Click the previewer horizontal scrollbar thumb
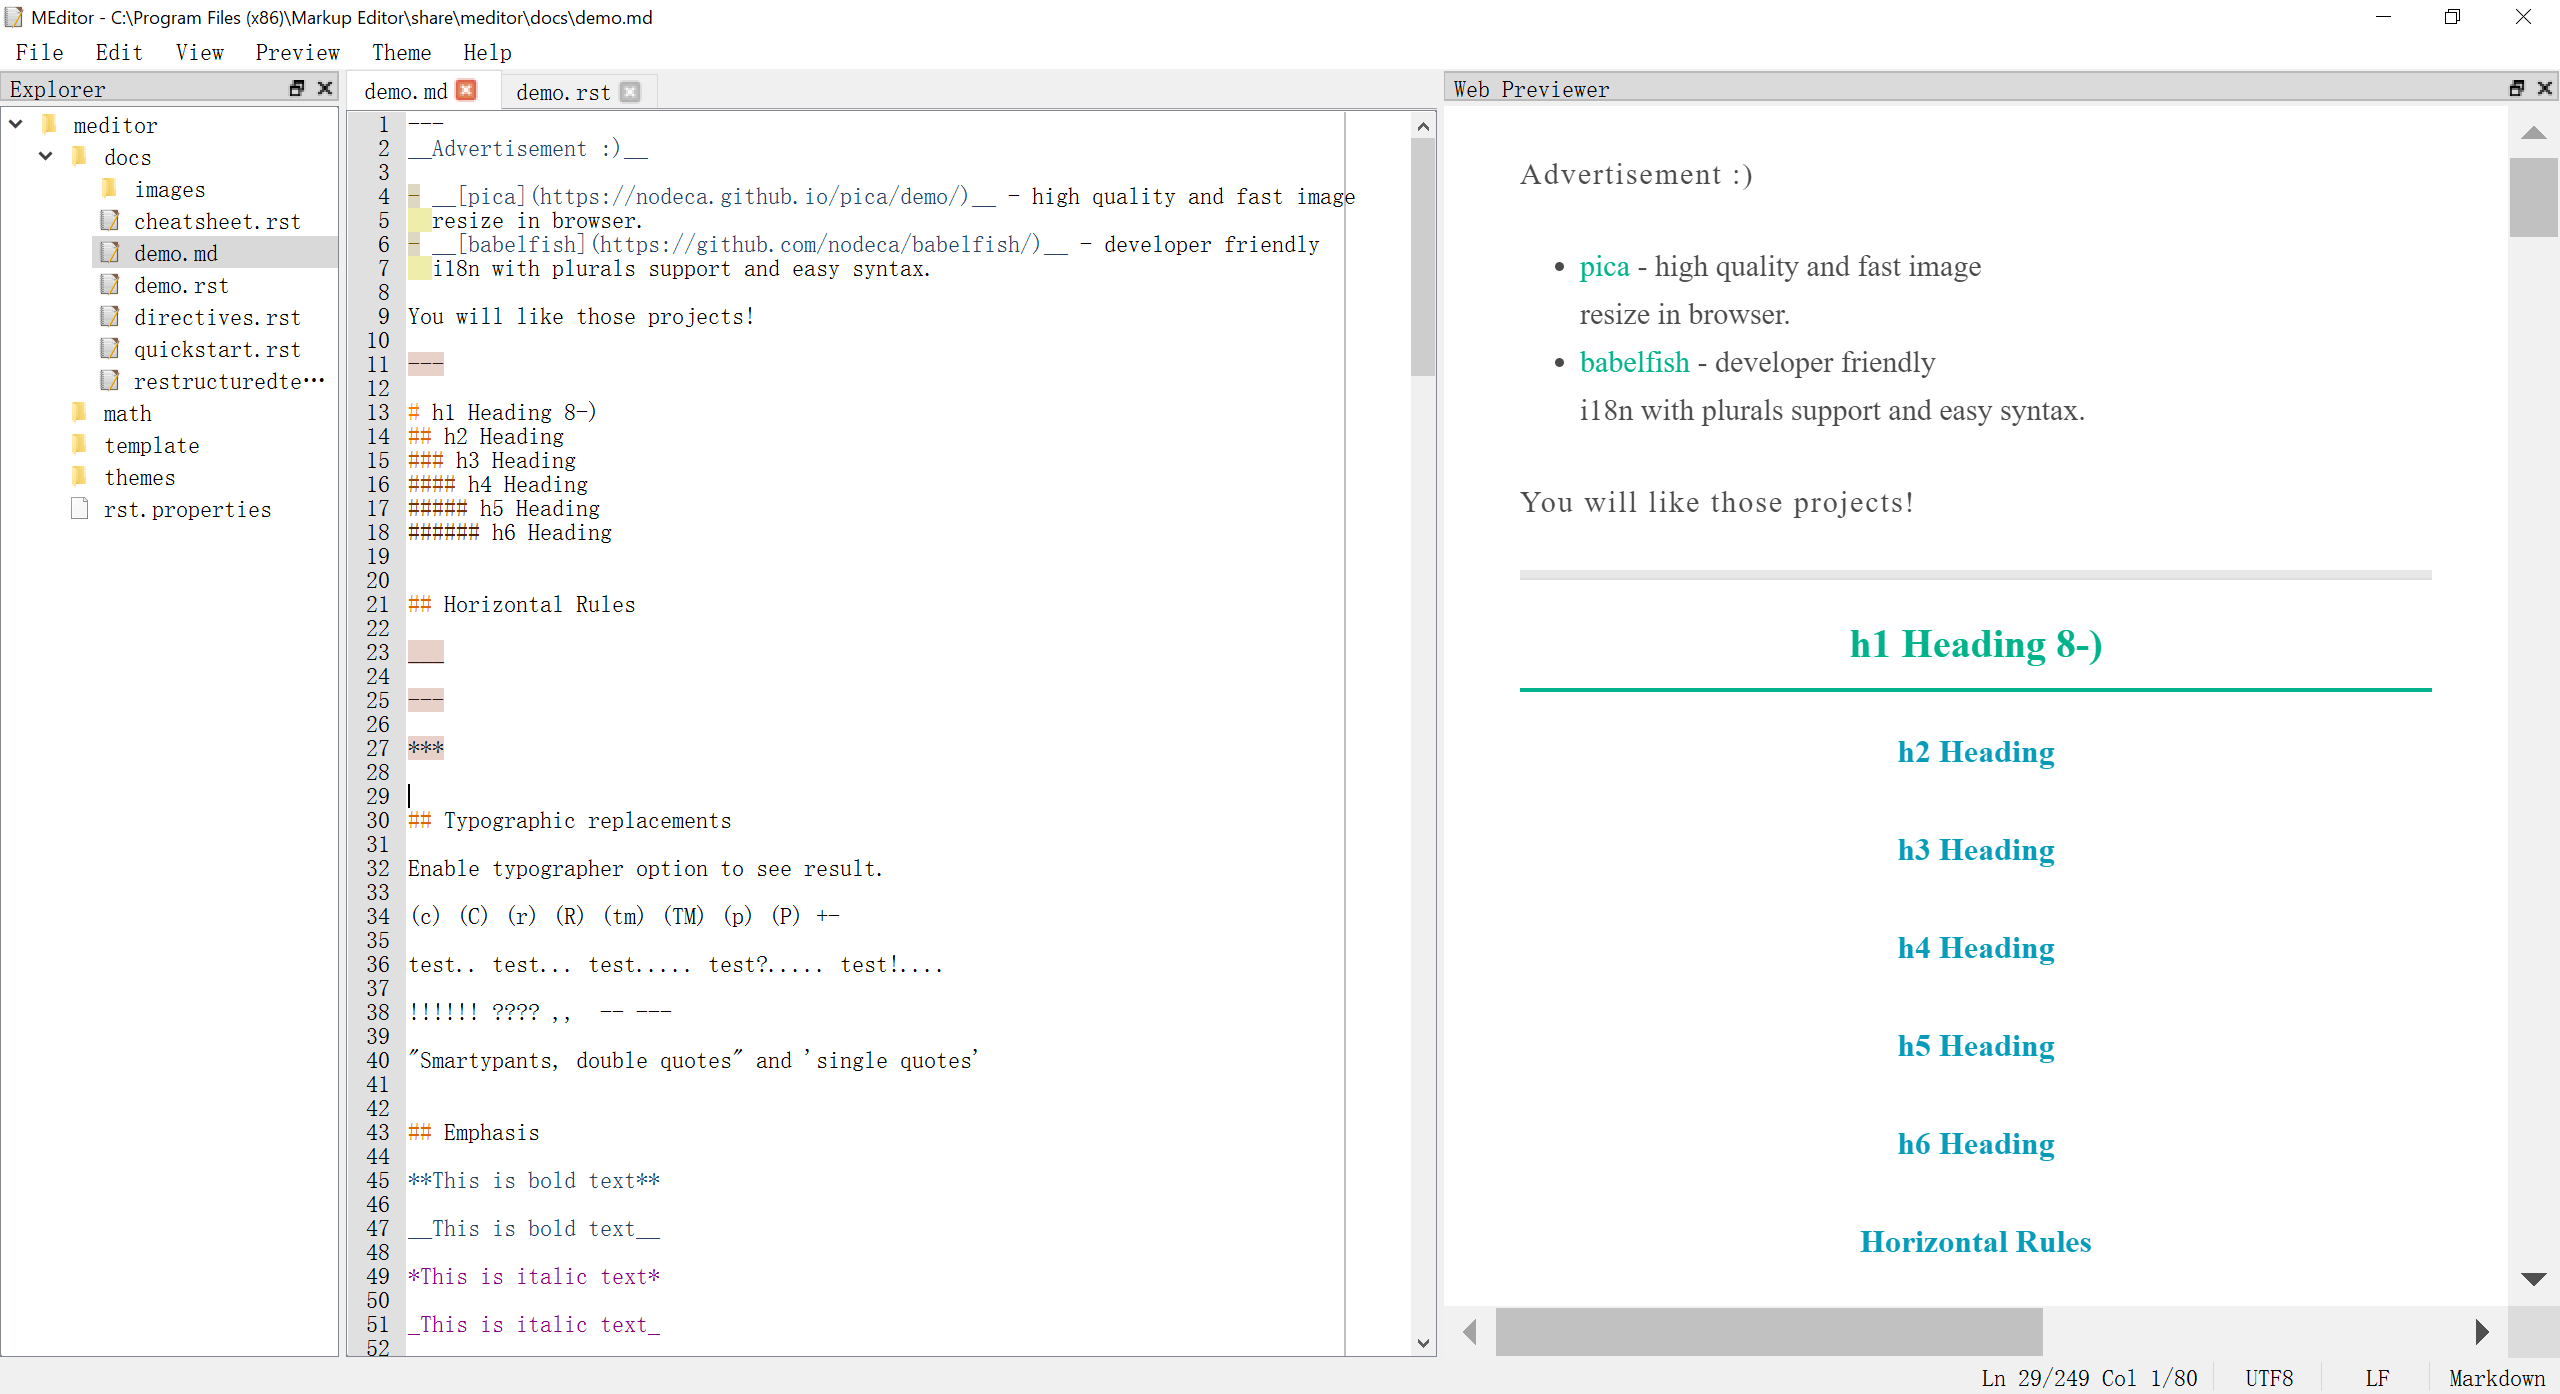Screen dimensions: 2560x1394 pos(1768,1331)
